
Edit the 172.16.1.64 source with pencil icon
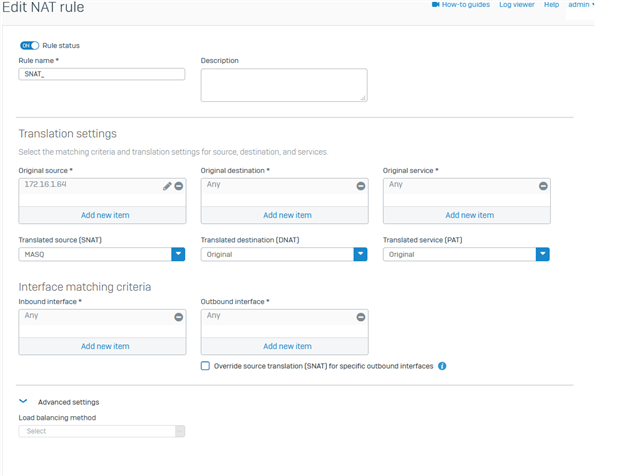167,186
